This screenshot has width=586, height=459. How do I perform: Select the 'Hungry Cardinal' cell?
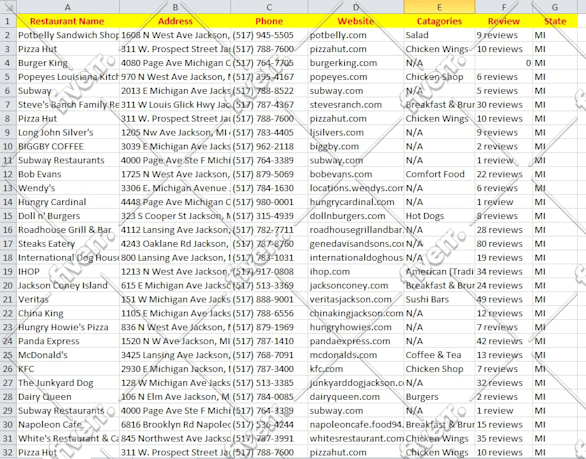[x=68, y=202]
